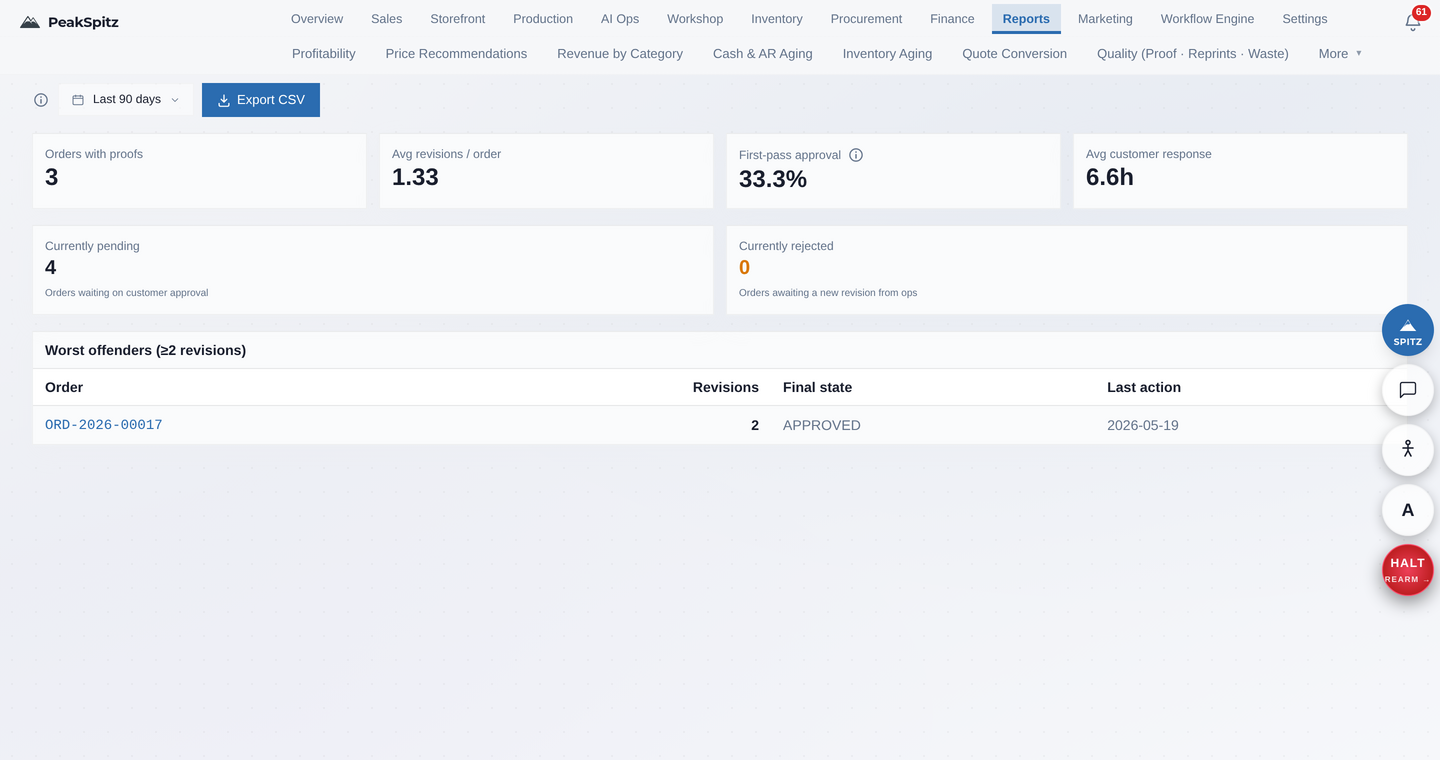This screenshot has height=760, width=1440.
Task: Open the AI Ops tab
Action: (x=620, y=19)
